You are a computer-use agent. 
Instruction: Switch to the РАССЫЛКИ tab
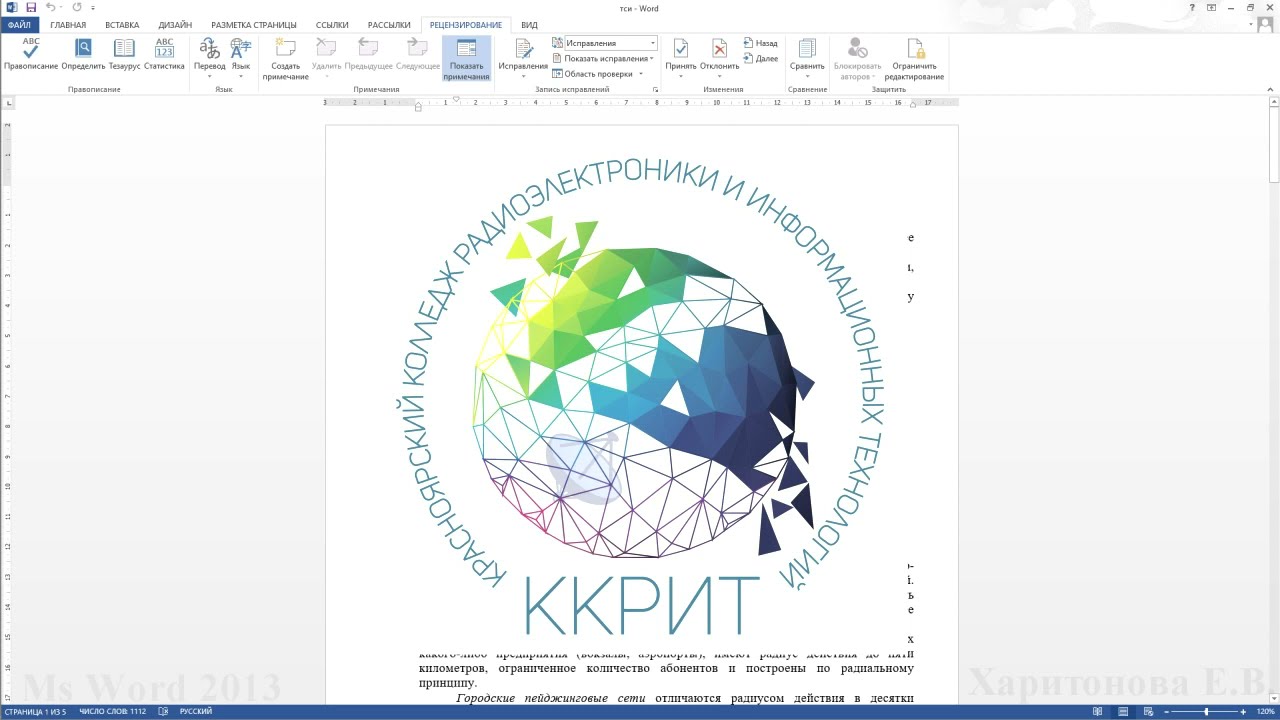tap(389, 24)
